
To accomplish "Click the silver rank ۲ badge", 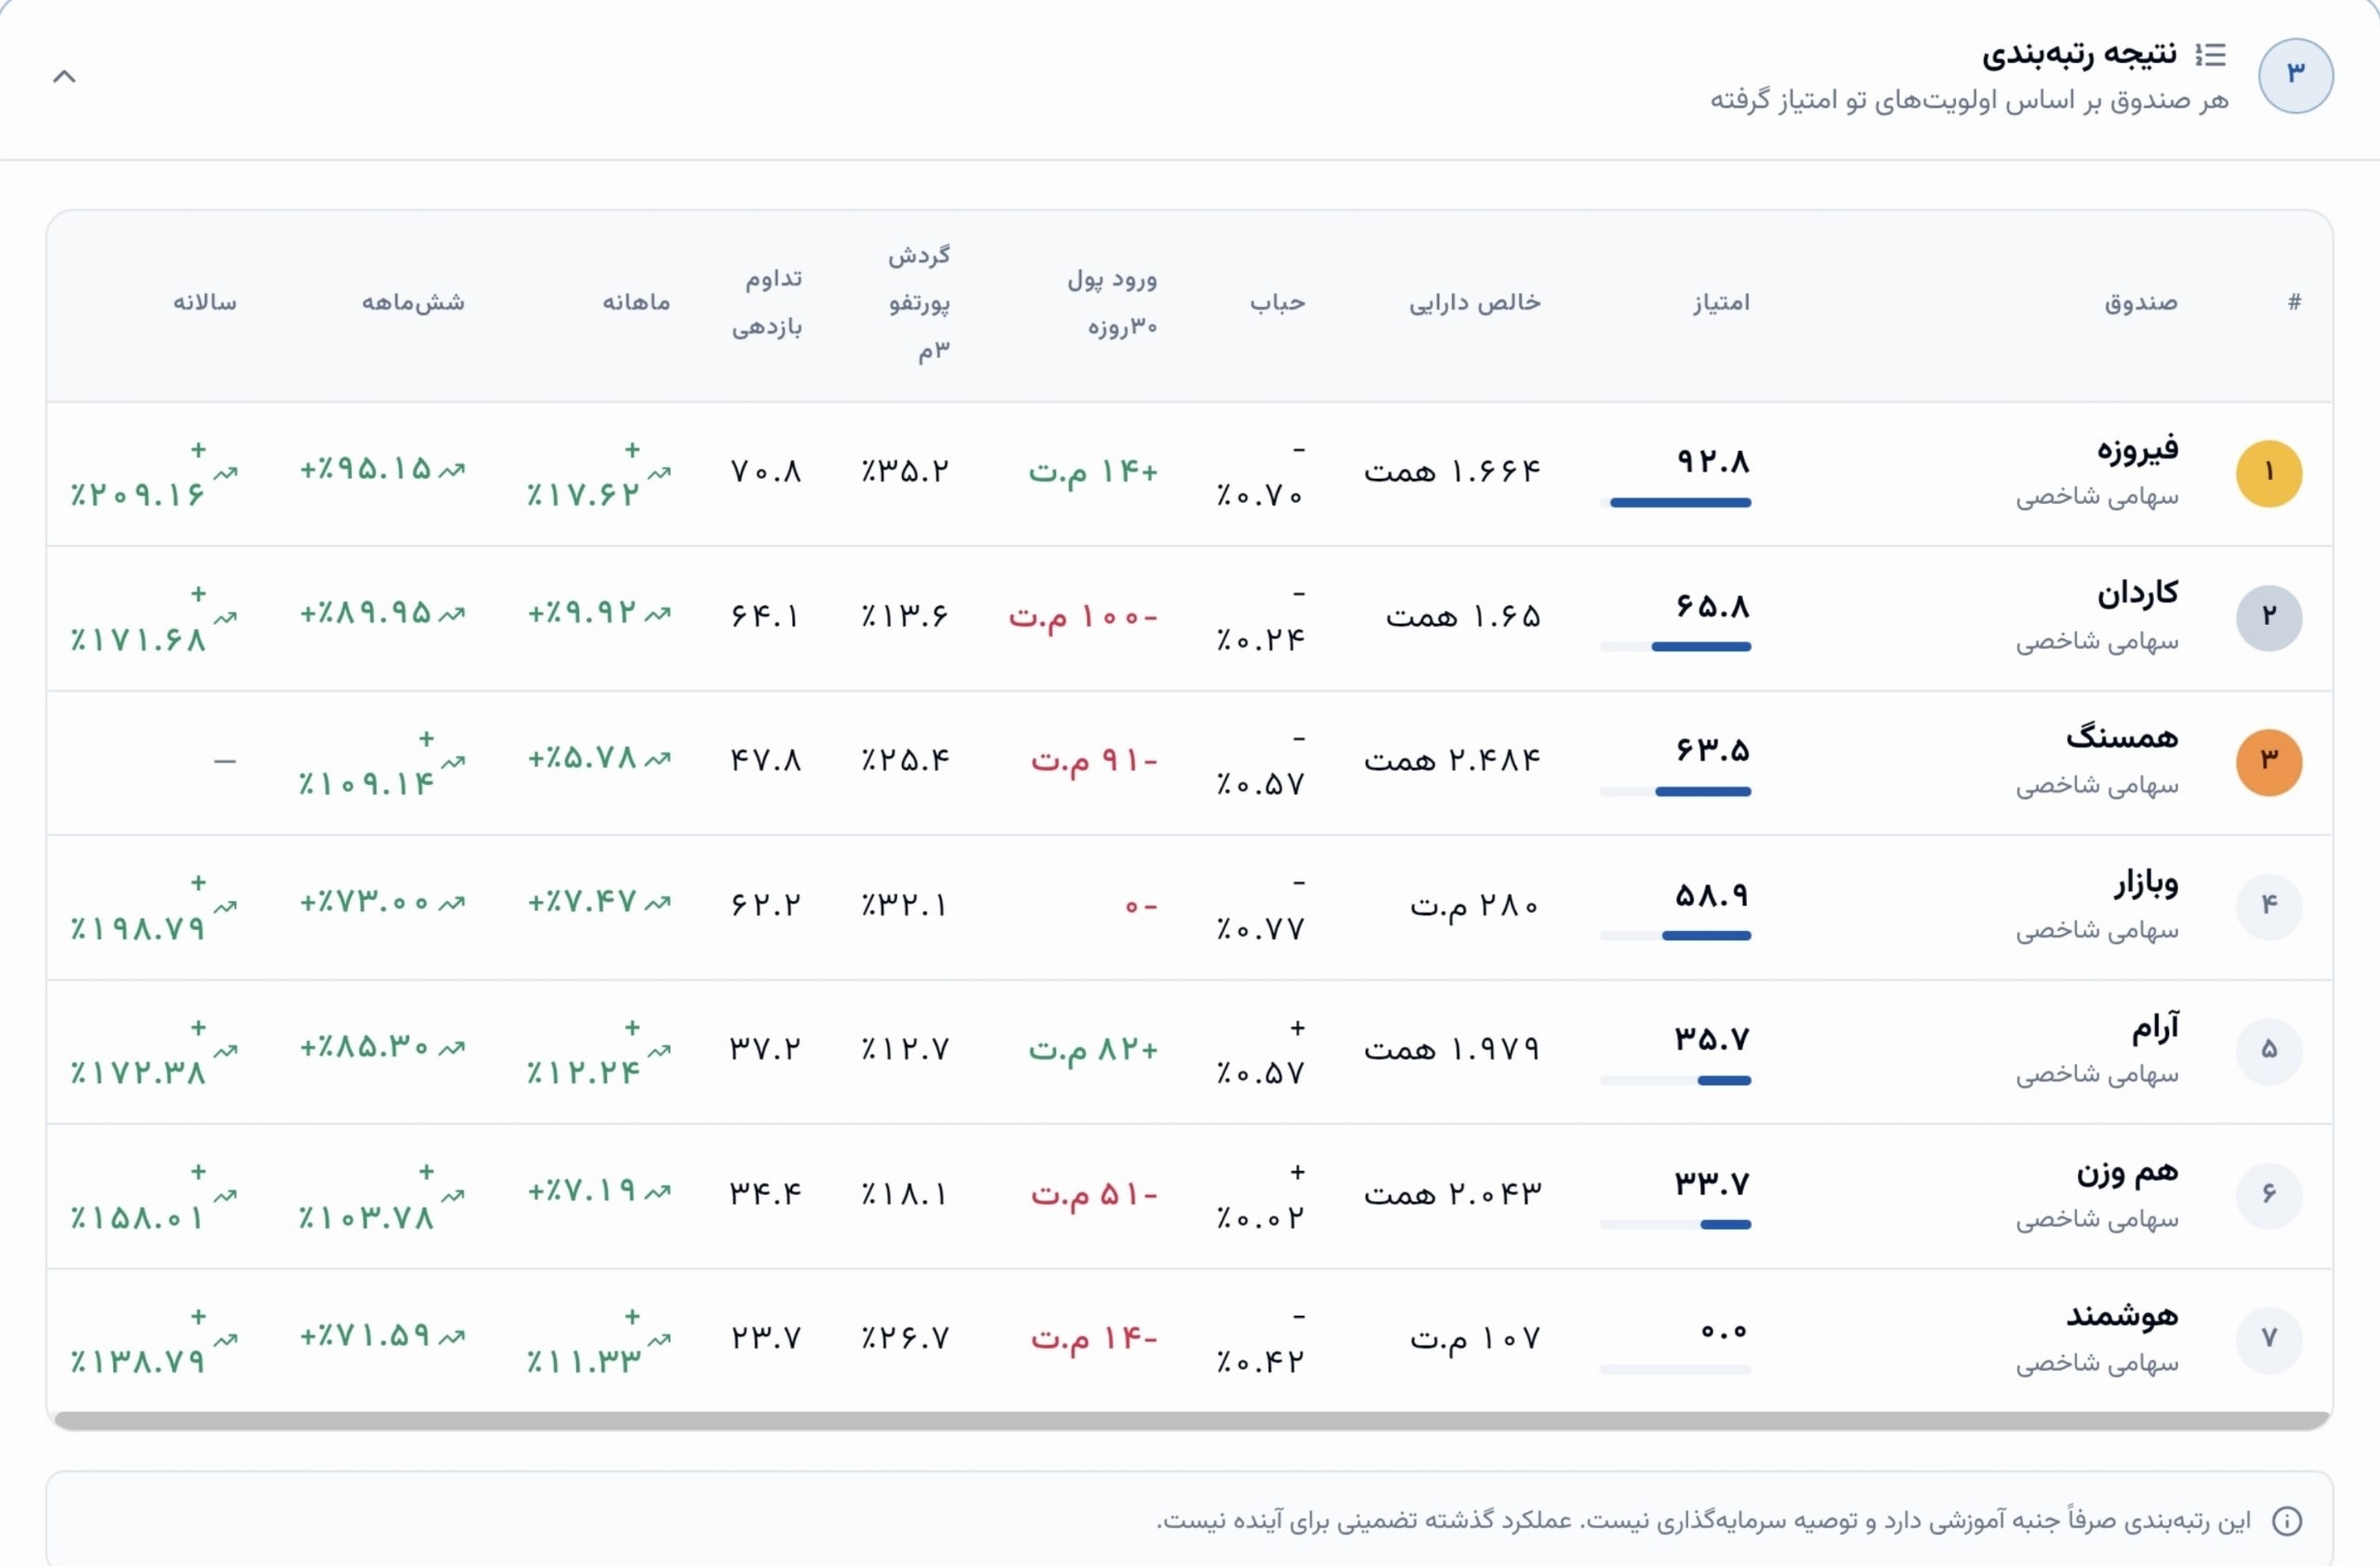I will point(2269,617).
